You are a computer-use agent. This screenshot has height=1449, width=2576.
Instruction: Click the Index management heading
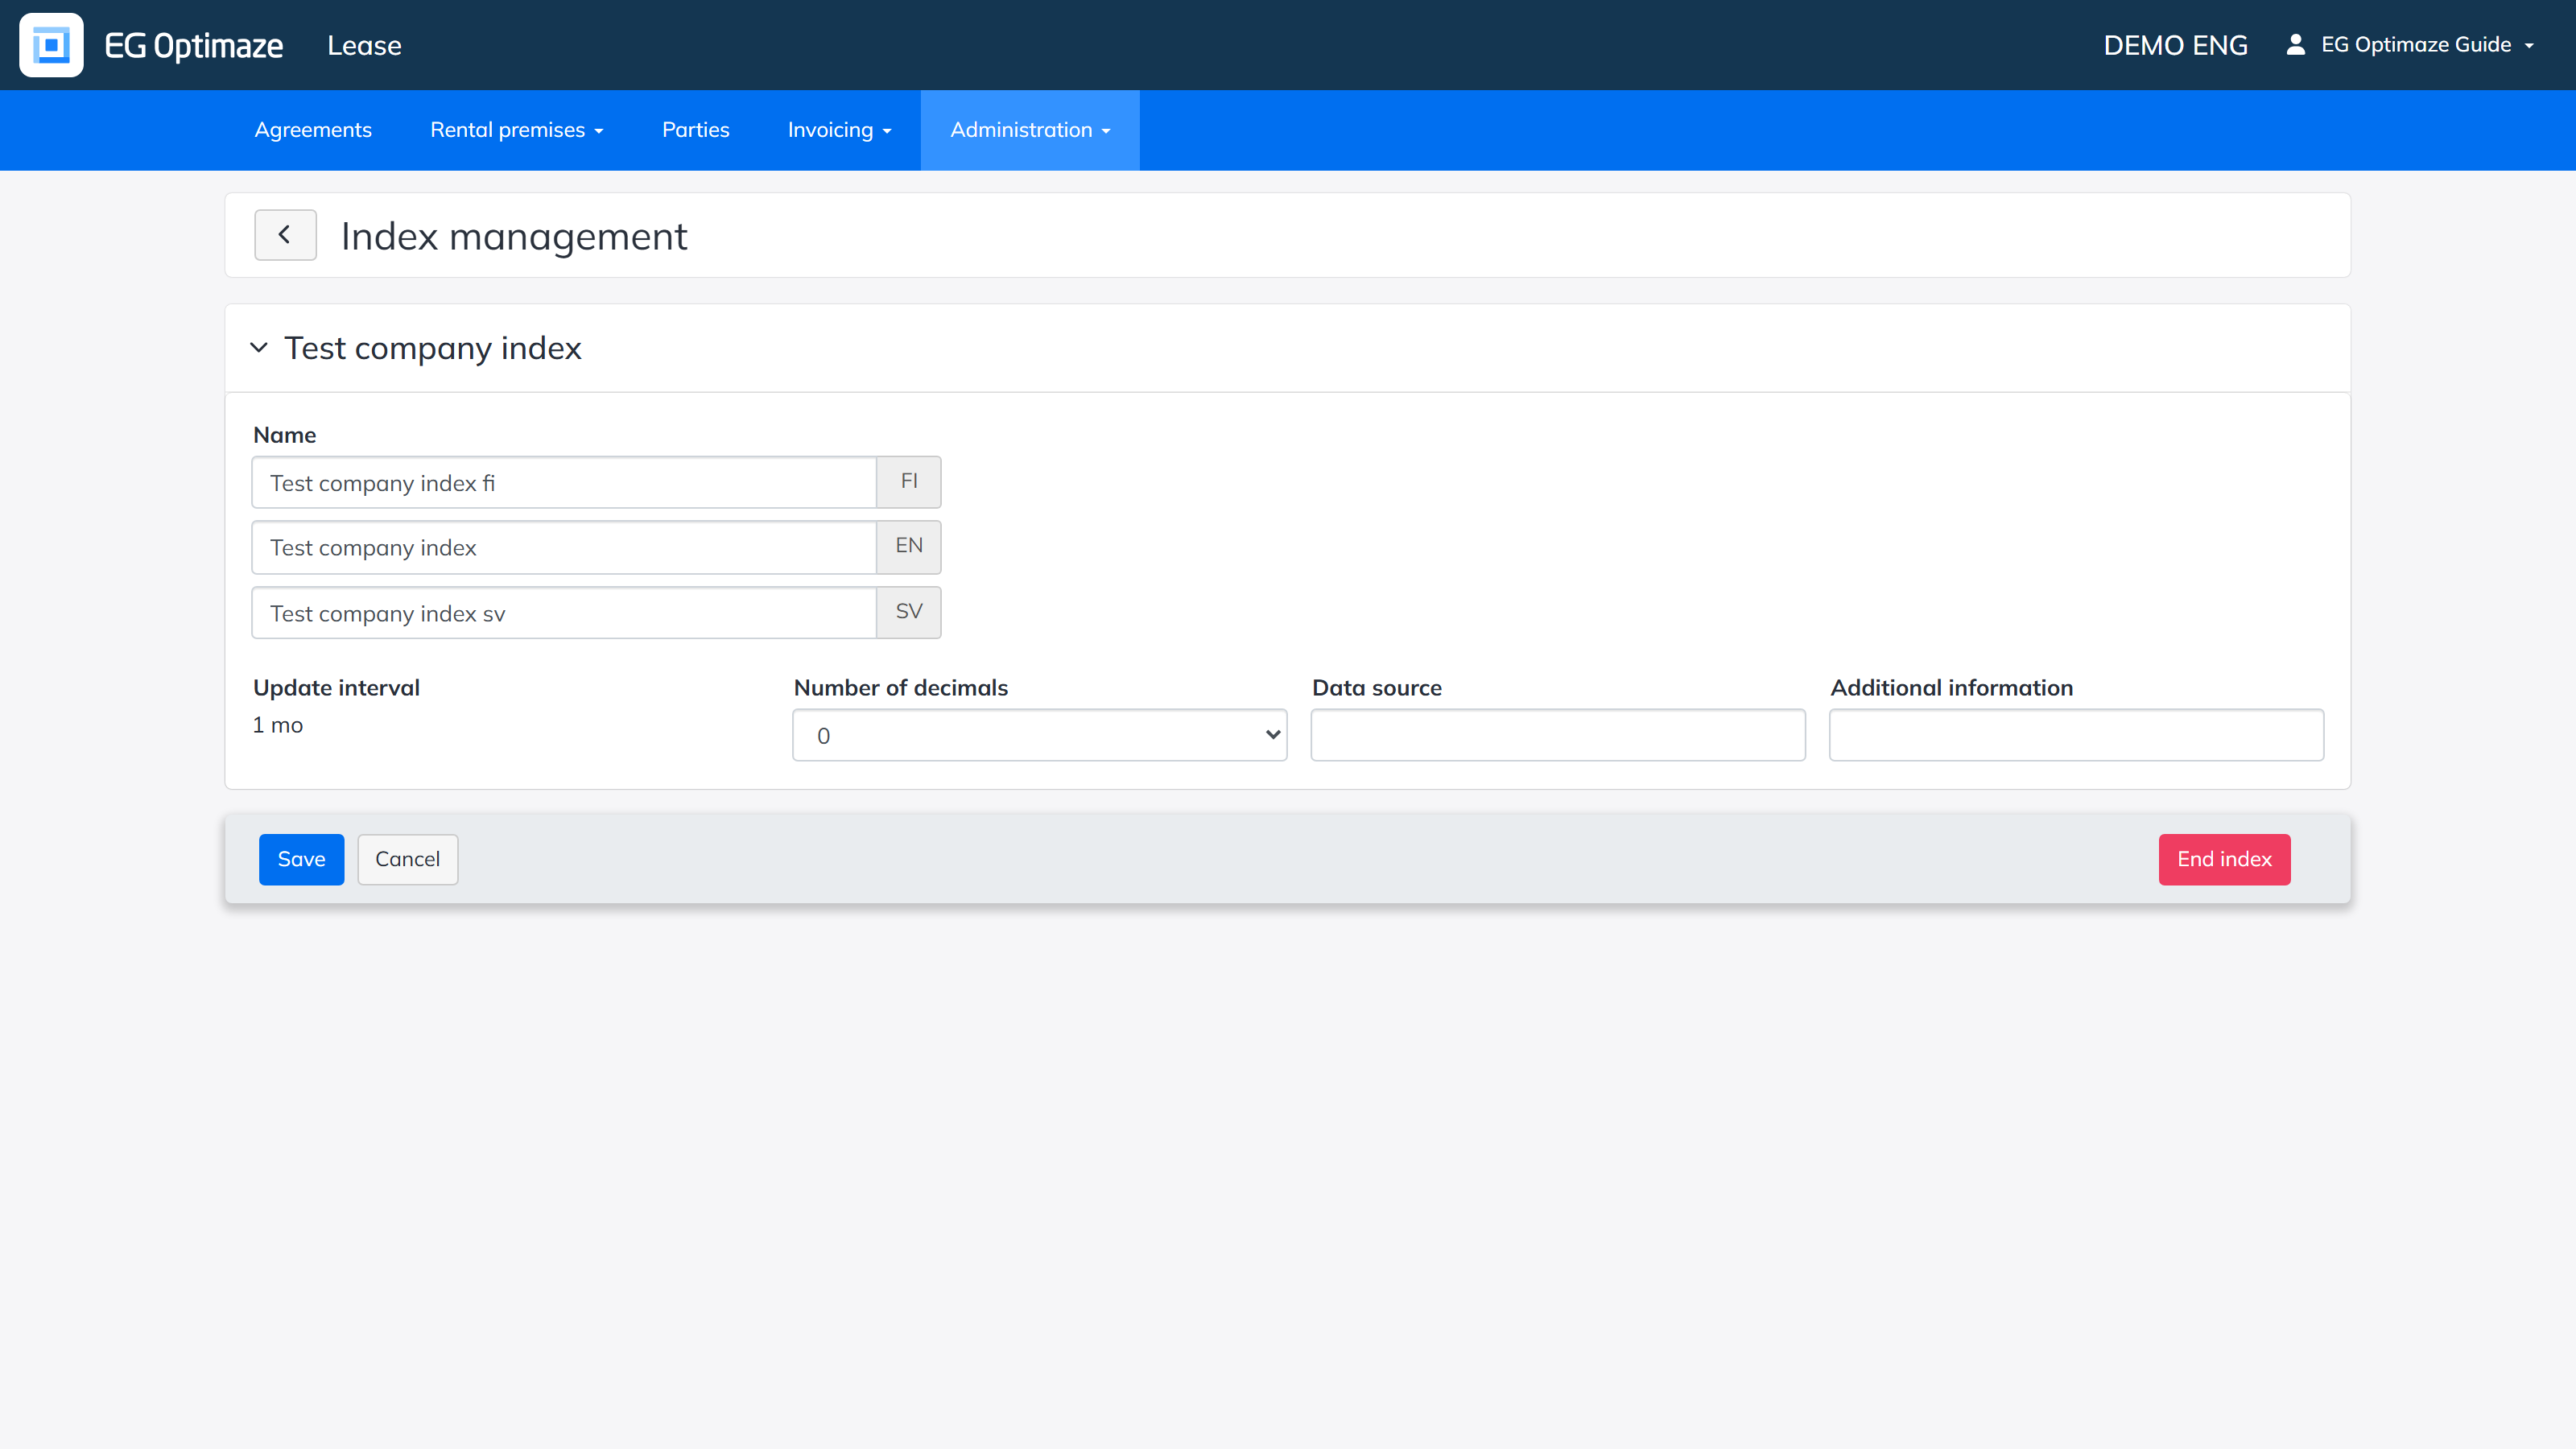pyautogui.click(x=514, y=236)
